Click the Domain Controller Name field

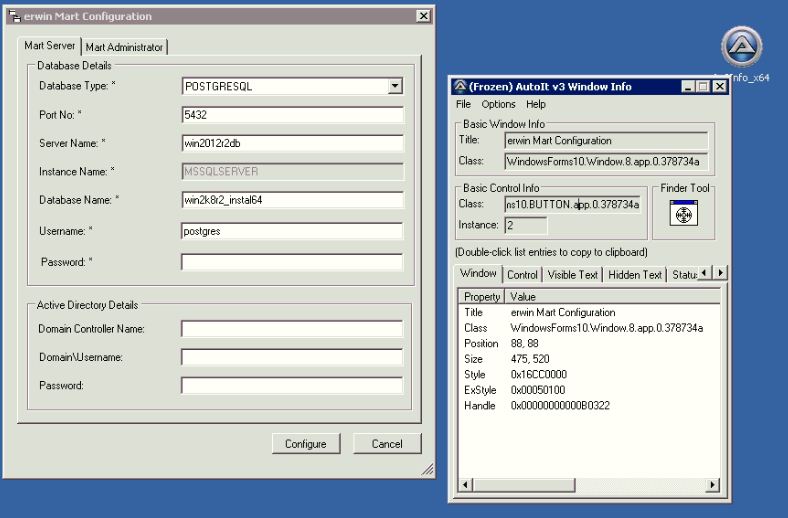click(292, 329)
